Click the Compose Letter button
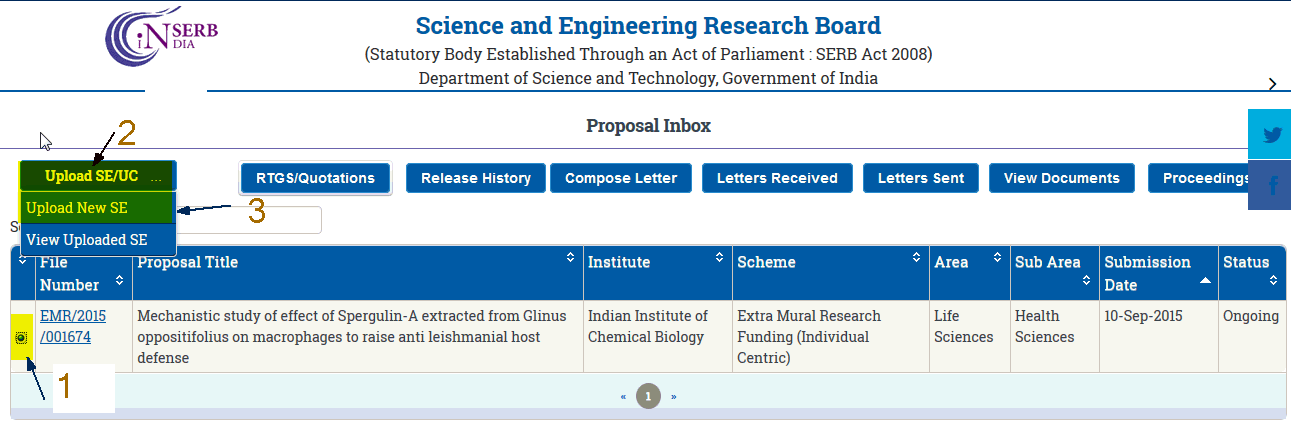Viewport: 1291px width, 424px height. pos(621,178)
